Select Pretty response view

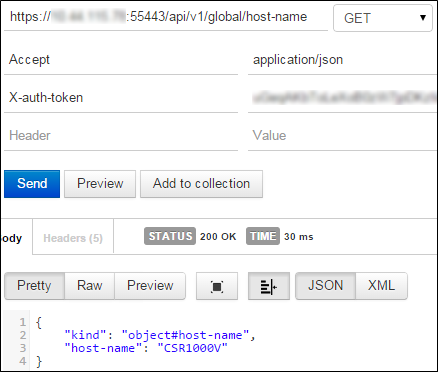34,286
